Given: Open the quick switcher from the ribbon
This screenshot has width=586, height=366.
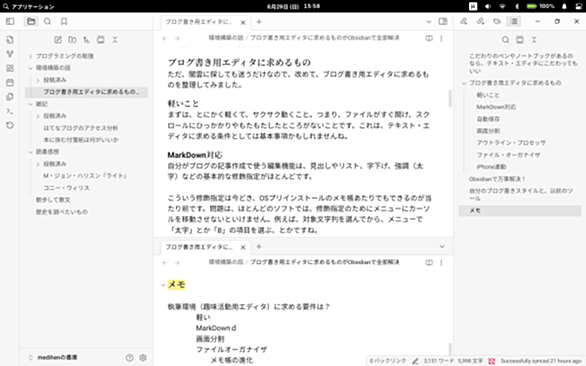Looking at the screenshot, I should 10,40.
